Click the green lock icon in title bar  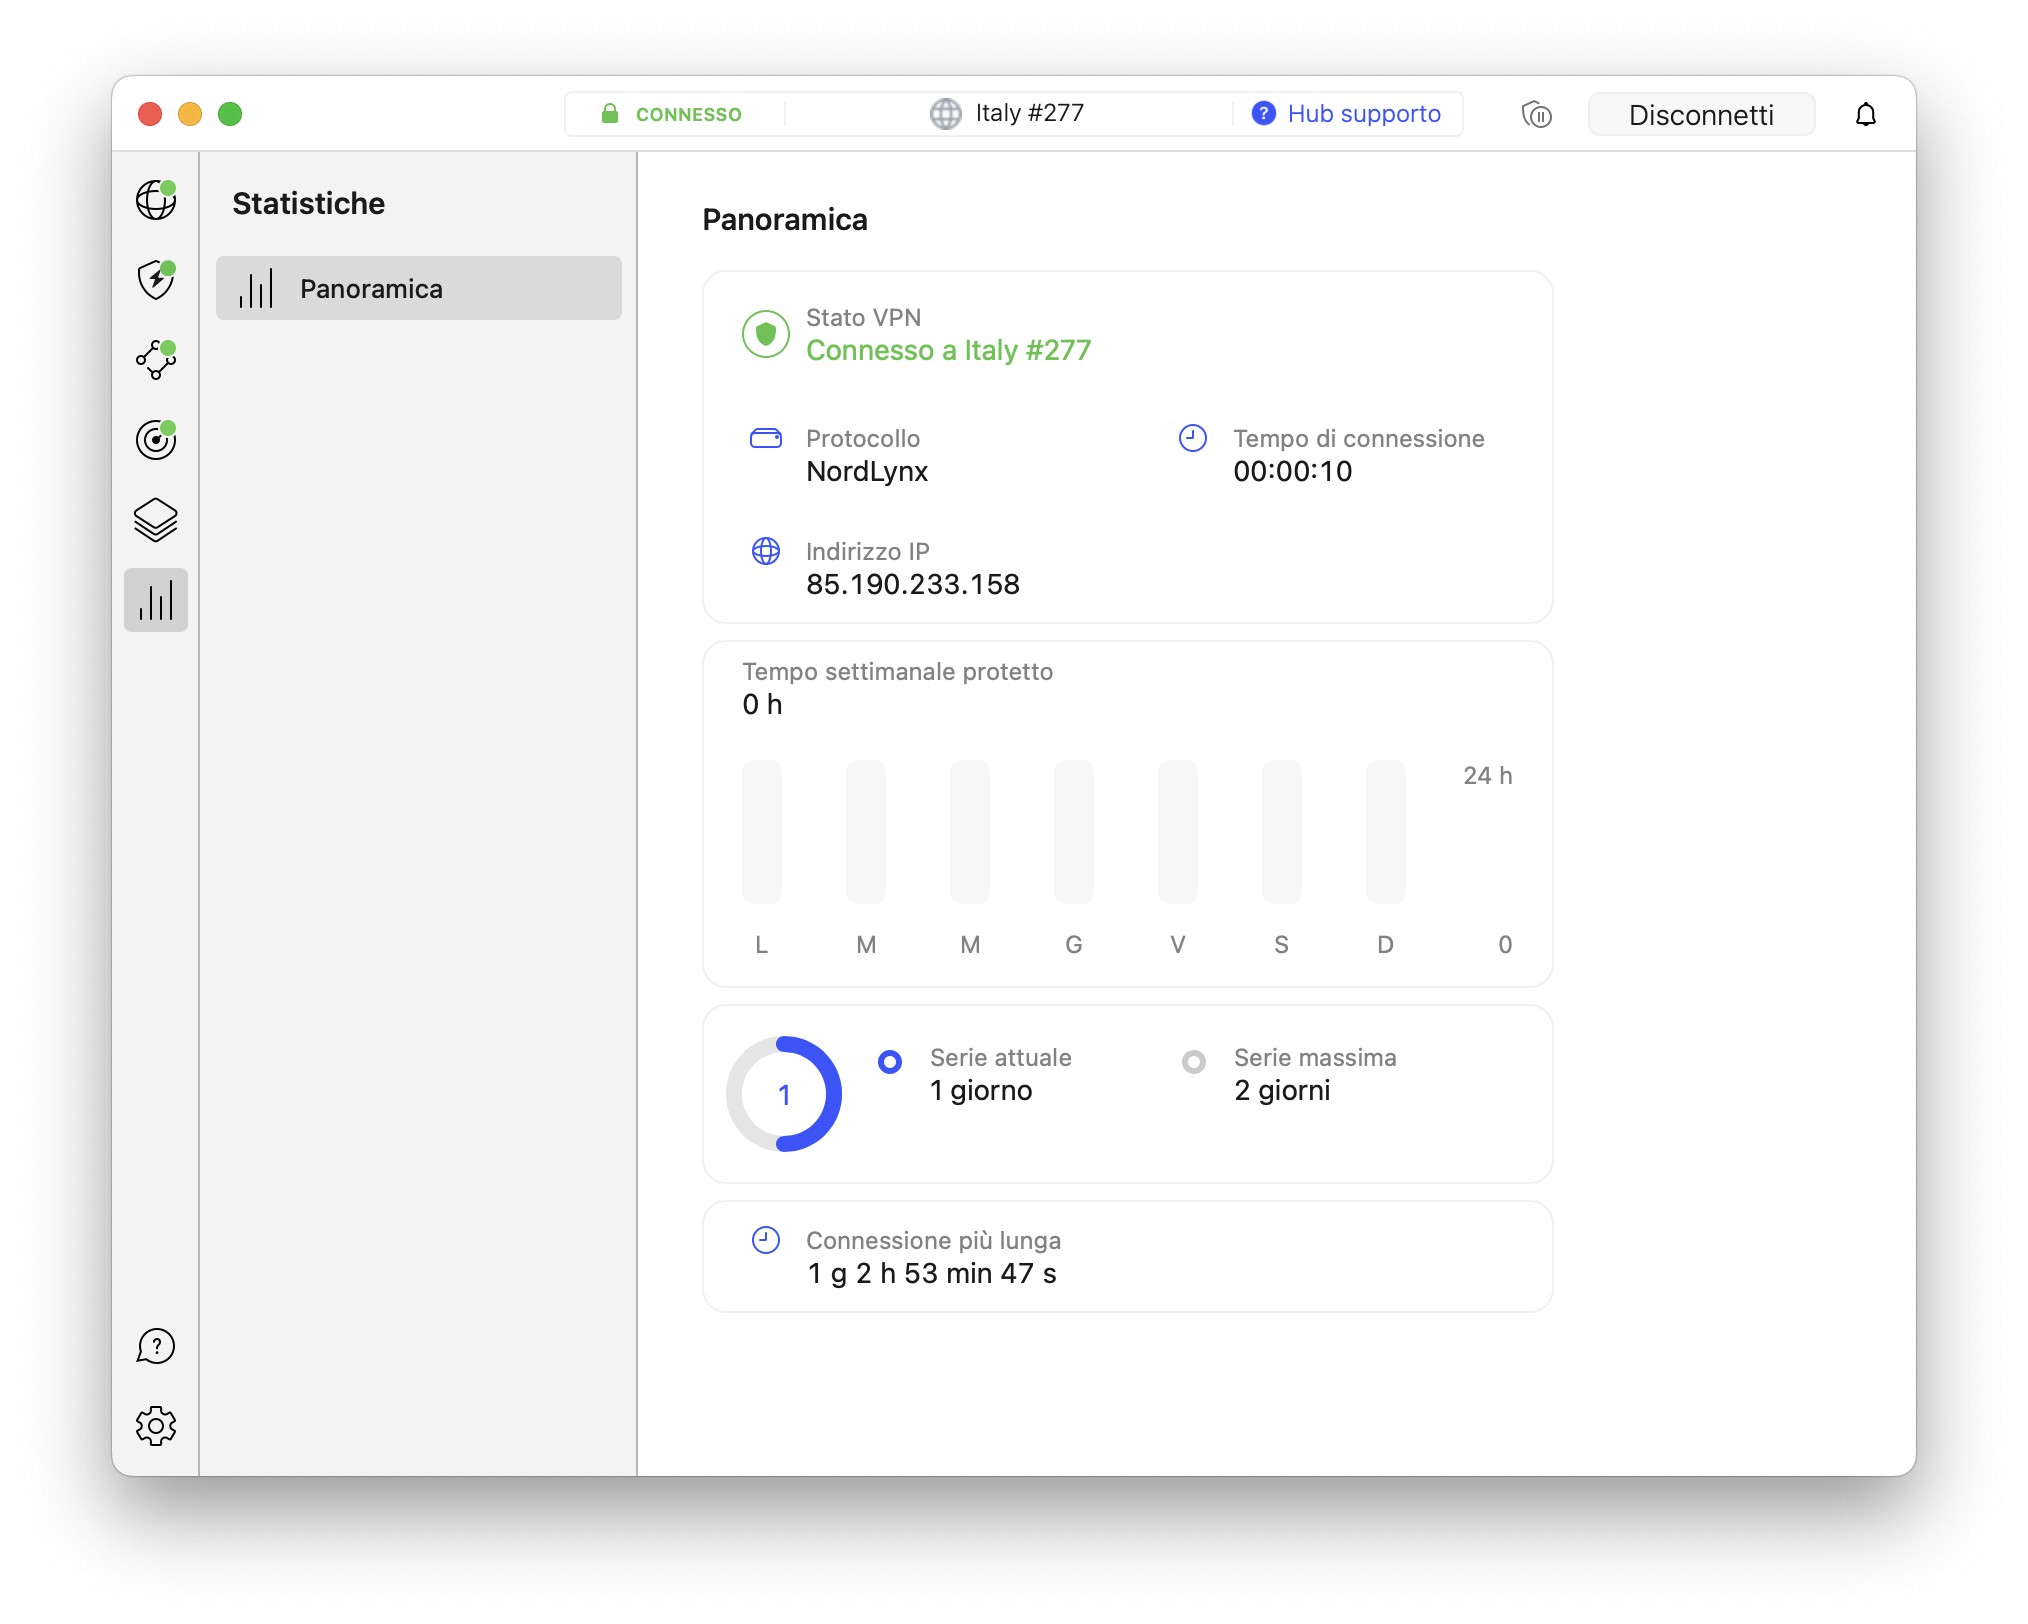point(610,113)
